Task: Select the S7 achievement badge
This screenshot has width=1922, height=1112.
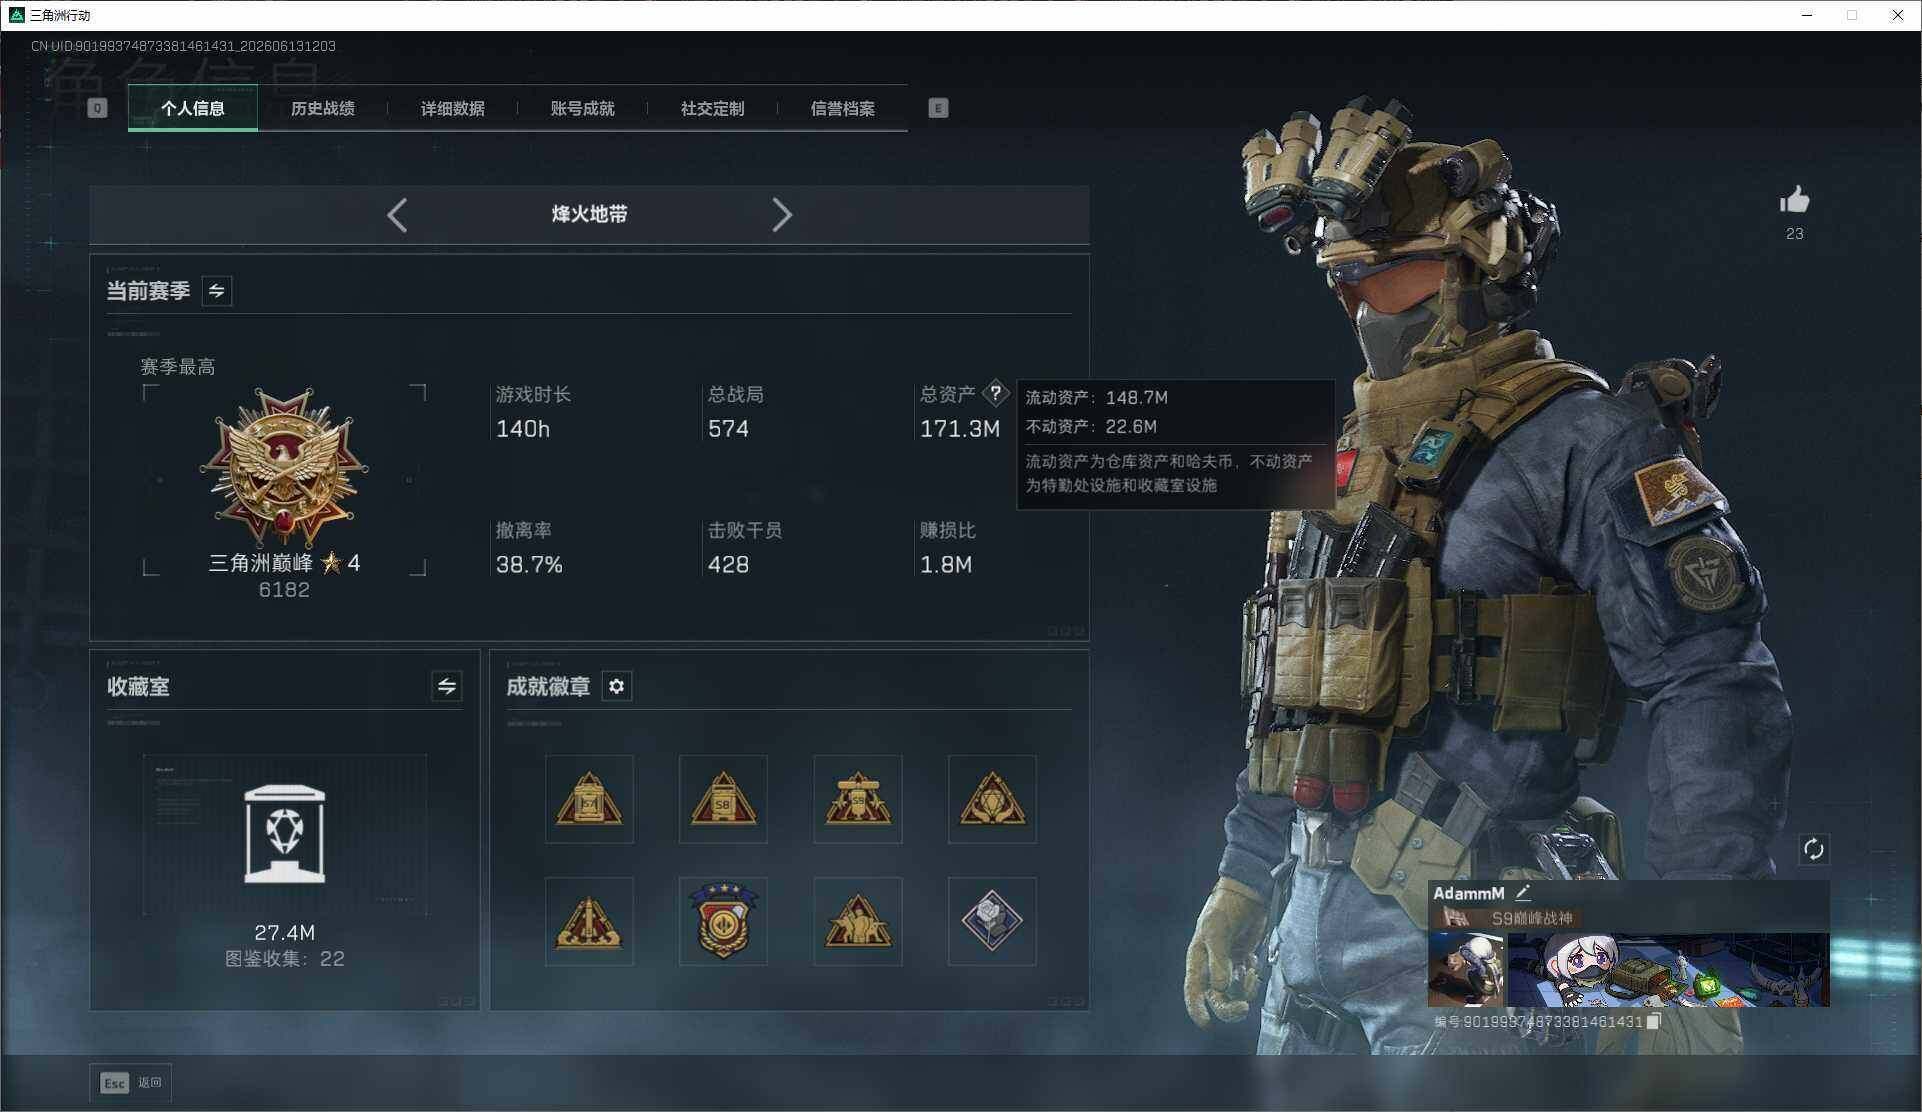Action: (589, 799)
